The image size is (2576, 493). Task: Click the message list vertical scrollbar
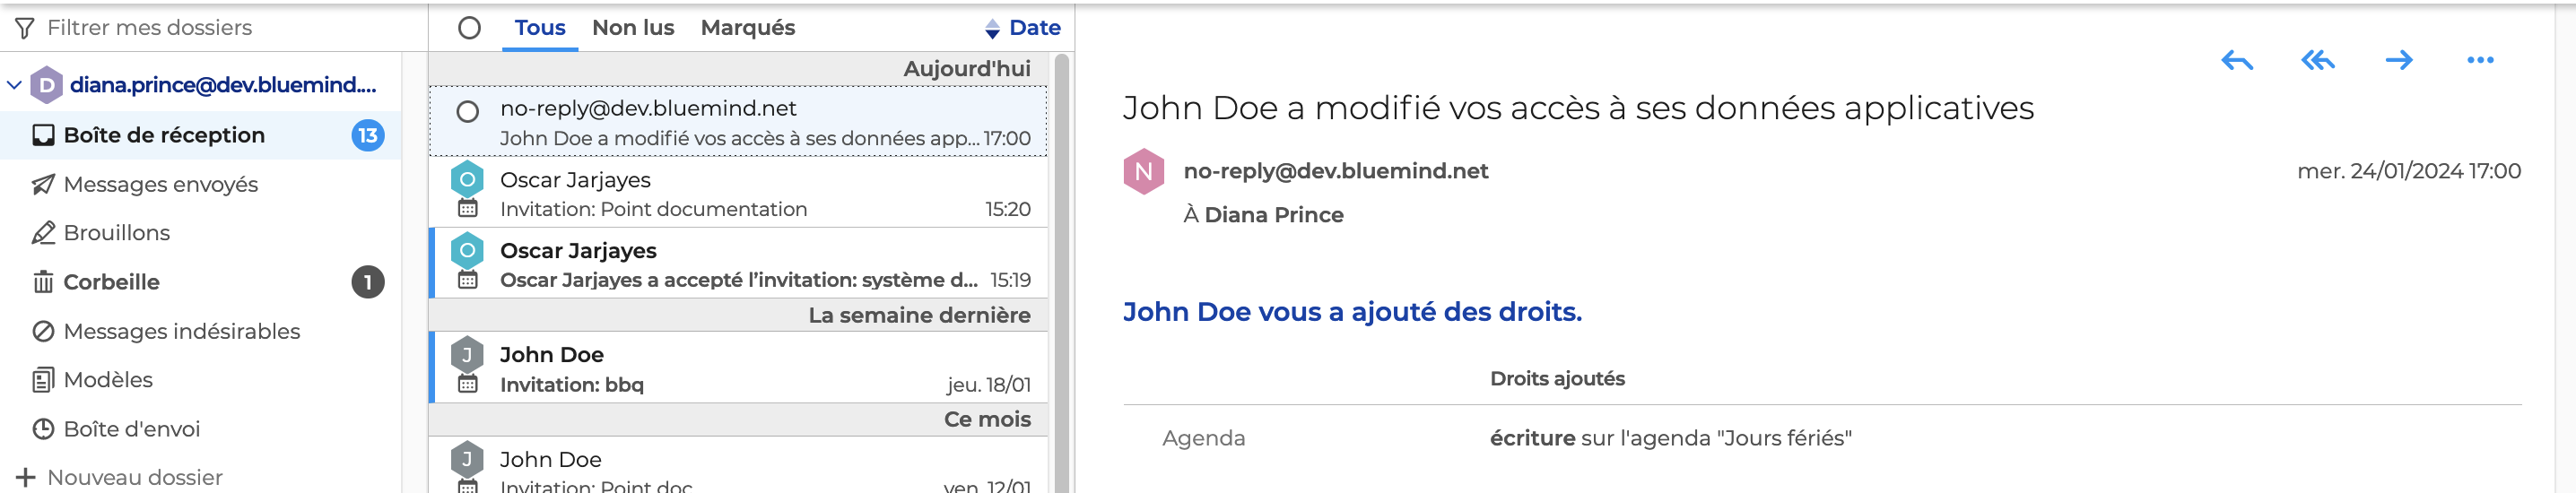click(x=1061, y=270)
